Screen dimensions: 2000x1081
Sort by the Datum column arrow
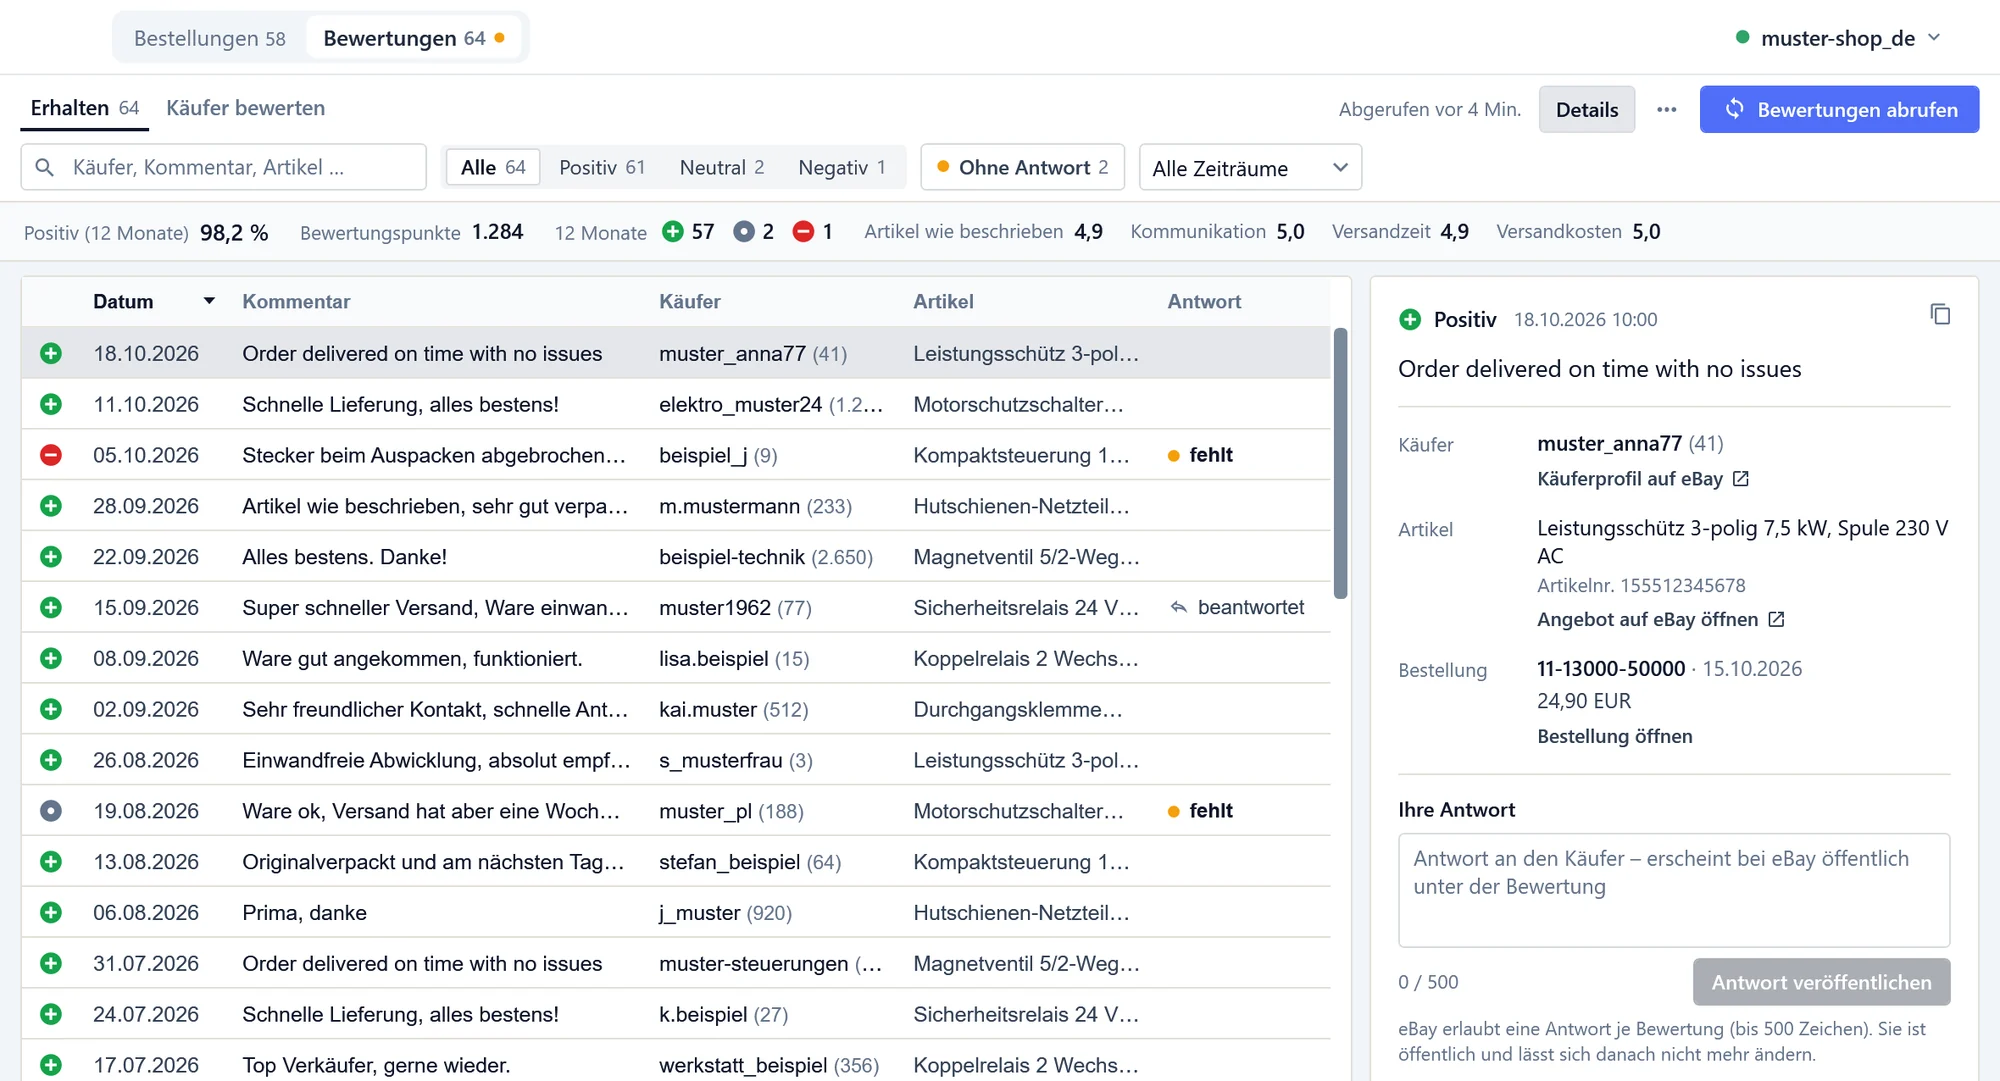209,301
